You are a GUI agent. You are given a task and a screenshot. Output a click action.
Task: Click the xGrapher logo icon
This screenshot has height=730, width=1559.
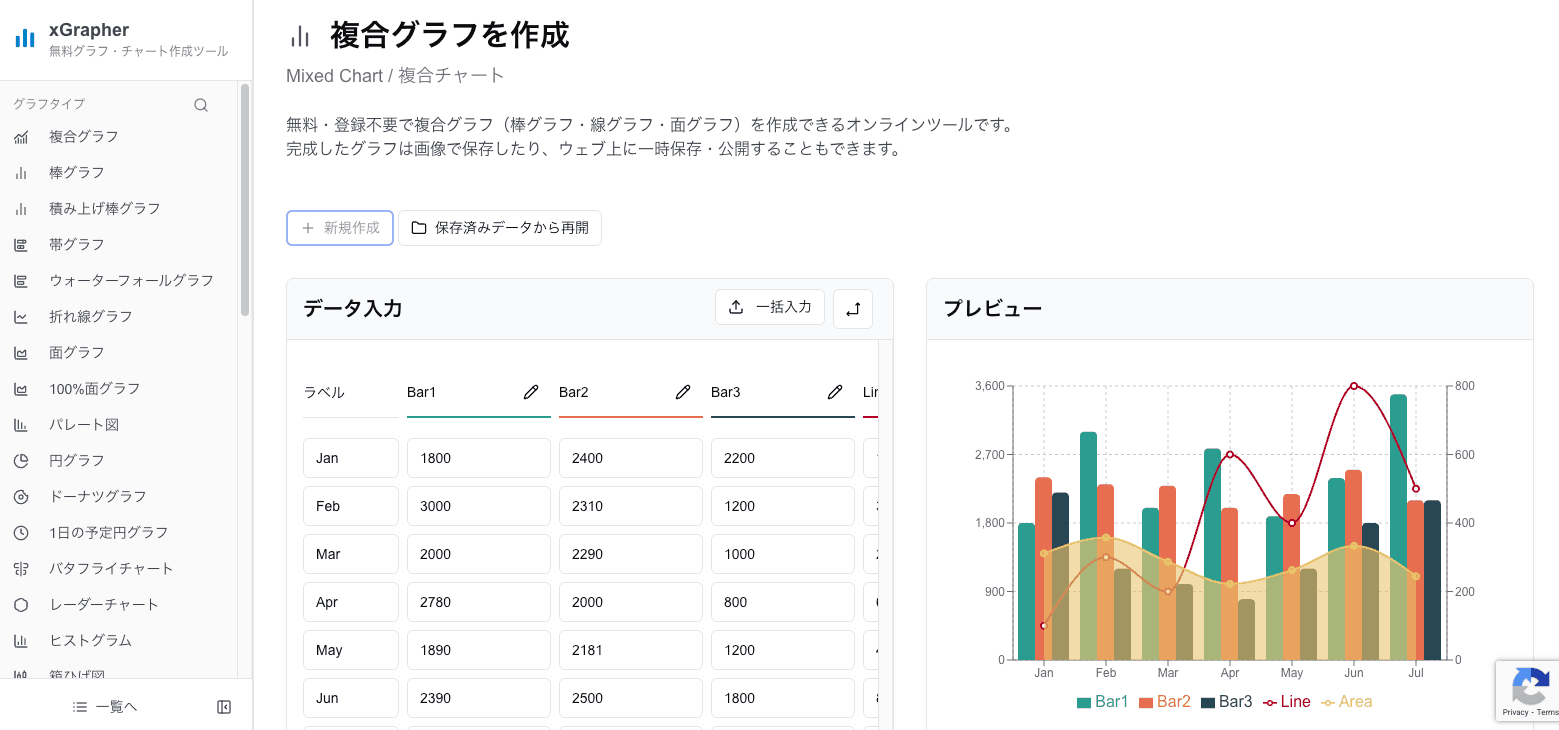click(x=23, y=38)
